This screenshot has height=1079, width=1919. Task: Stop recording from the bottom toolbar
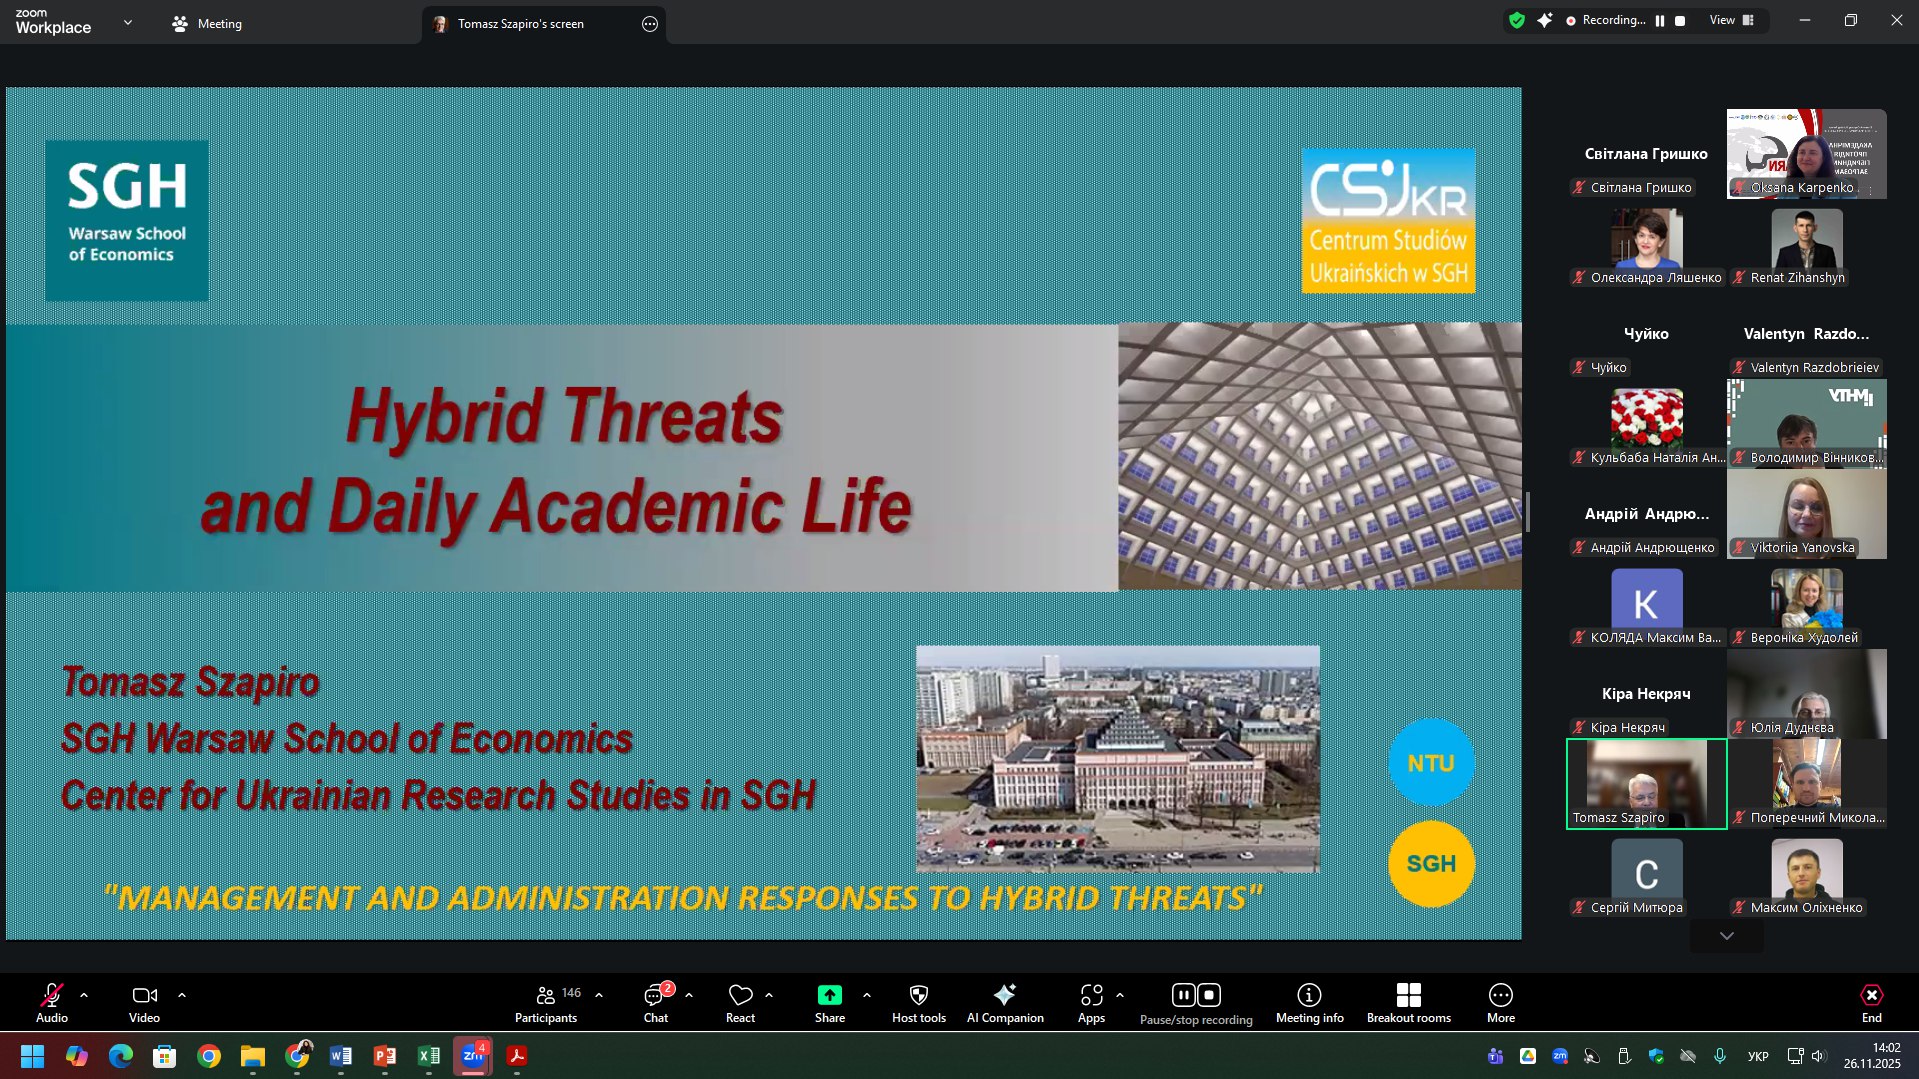[1209, 995]
